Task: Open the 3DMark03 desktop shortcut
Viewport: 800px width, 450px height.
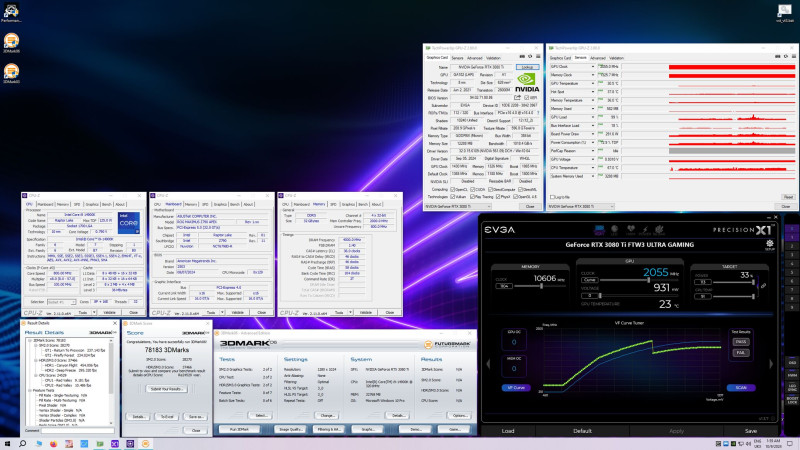Action: click(x=11, y=73)
